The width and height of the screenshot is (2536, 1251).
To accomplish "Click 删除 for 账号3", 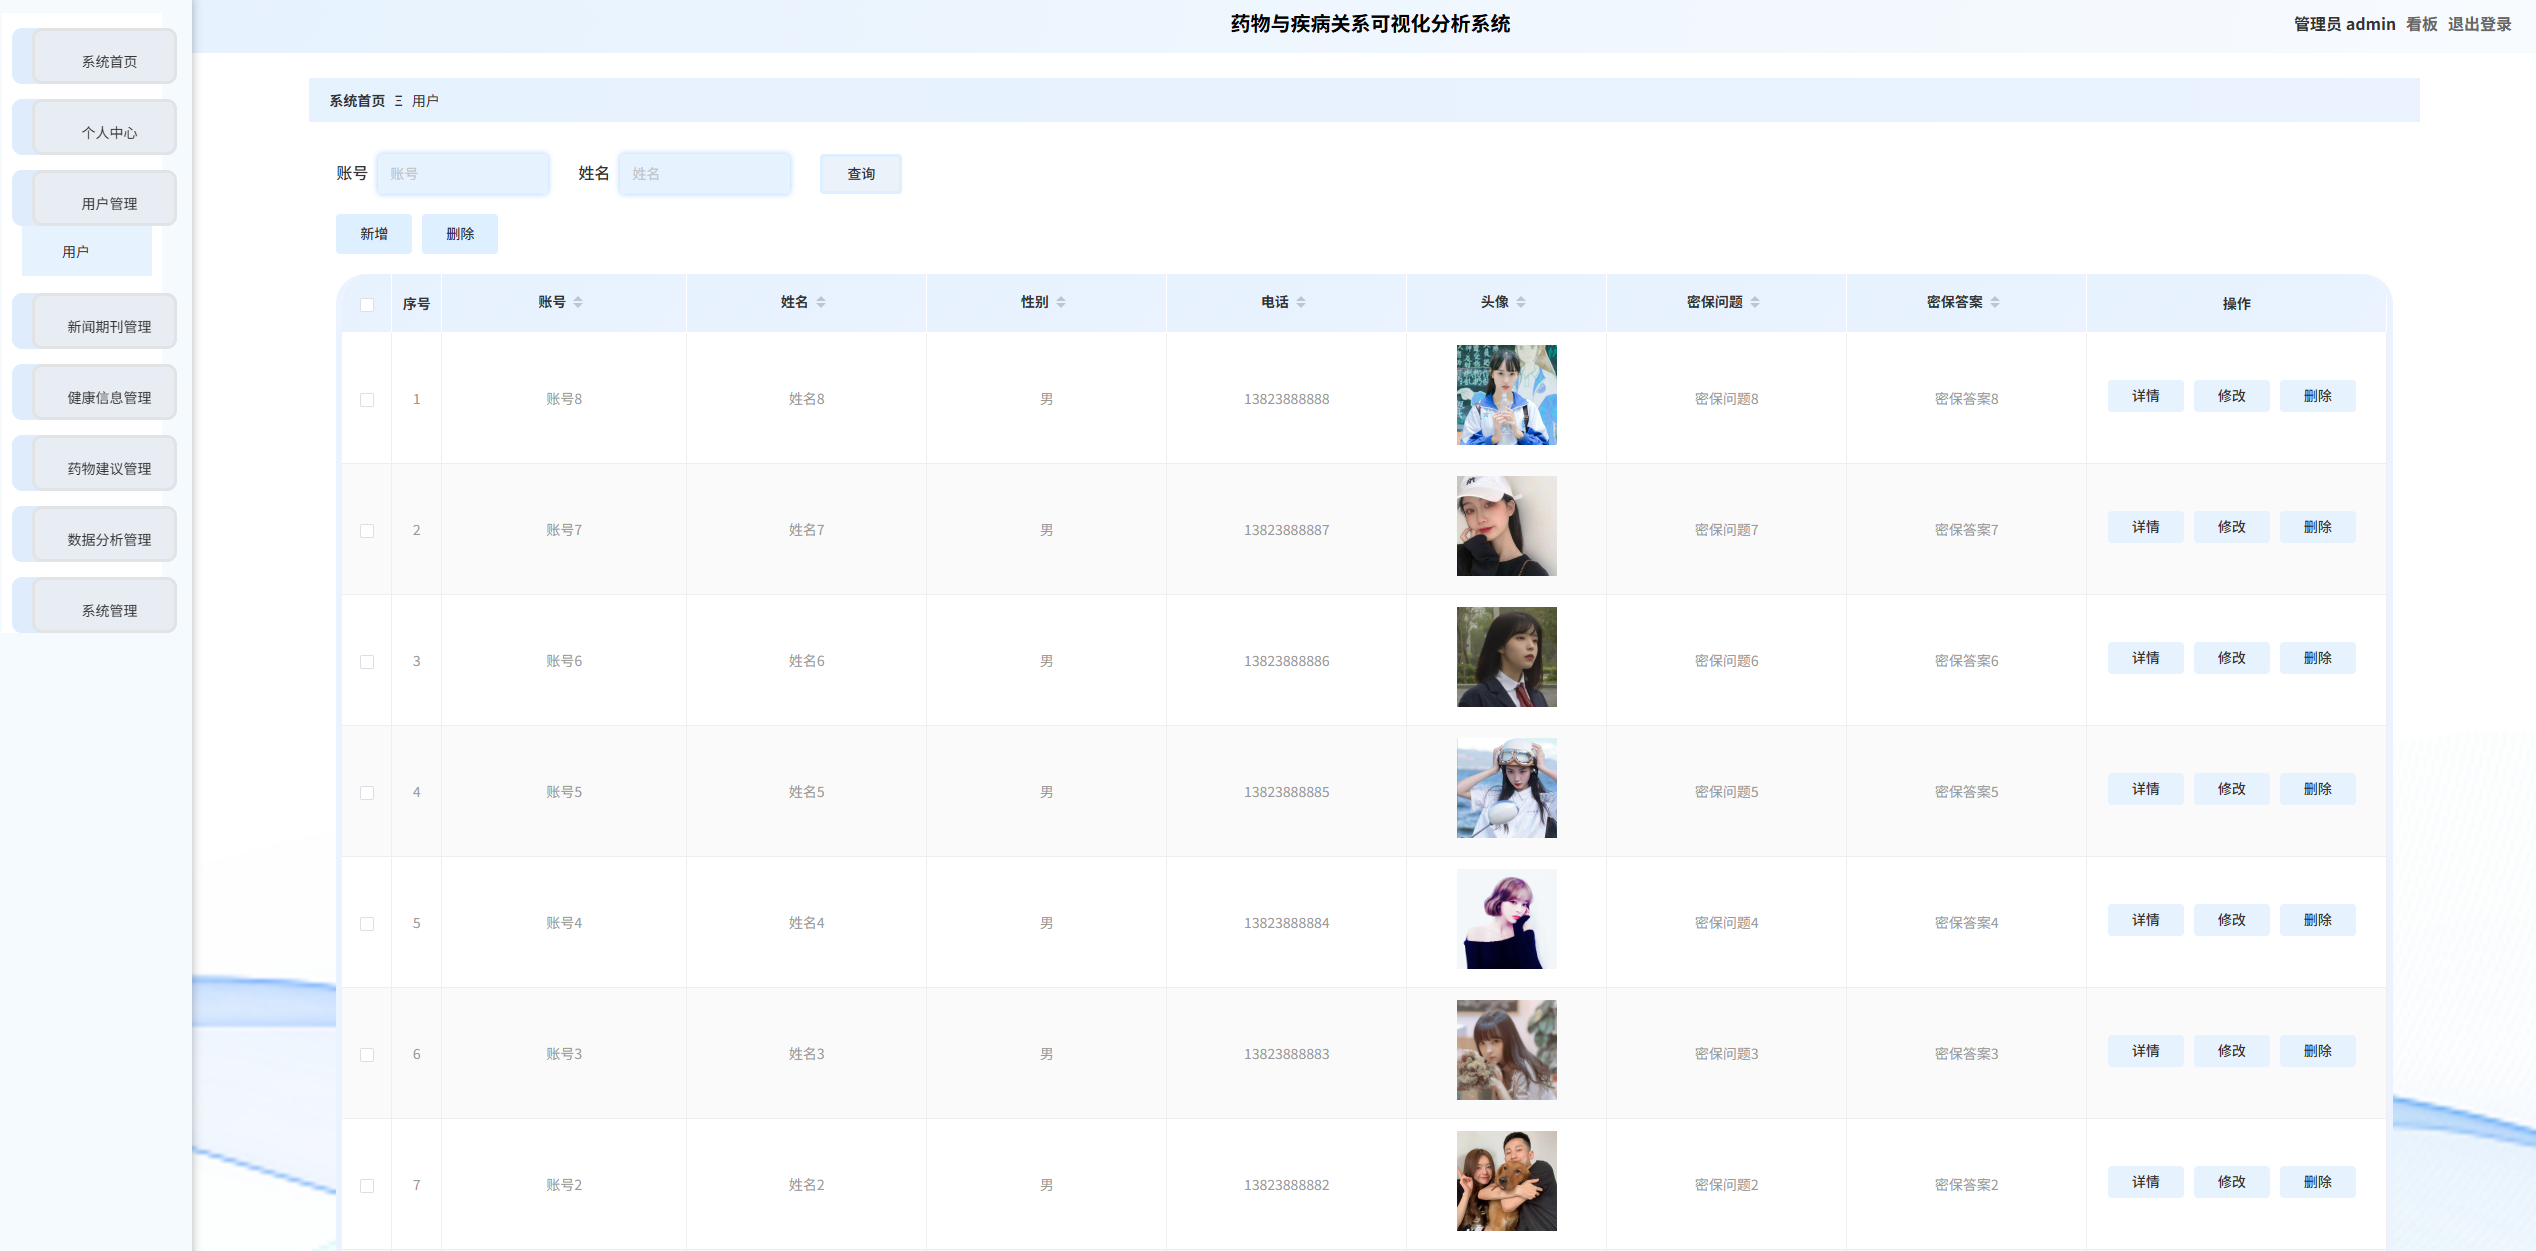I will [2318, 1051].
